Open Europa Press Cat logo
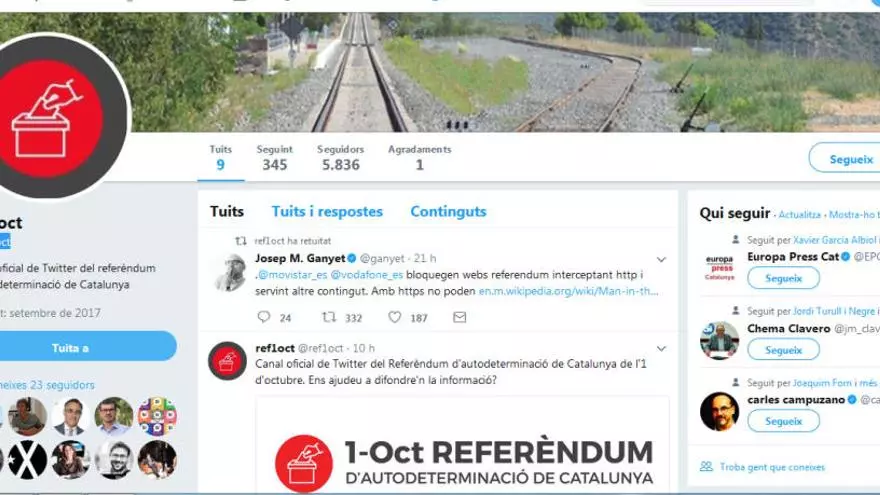 click(719, 268)
